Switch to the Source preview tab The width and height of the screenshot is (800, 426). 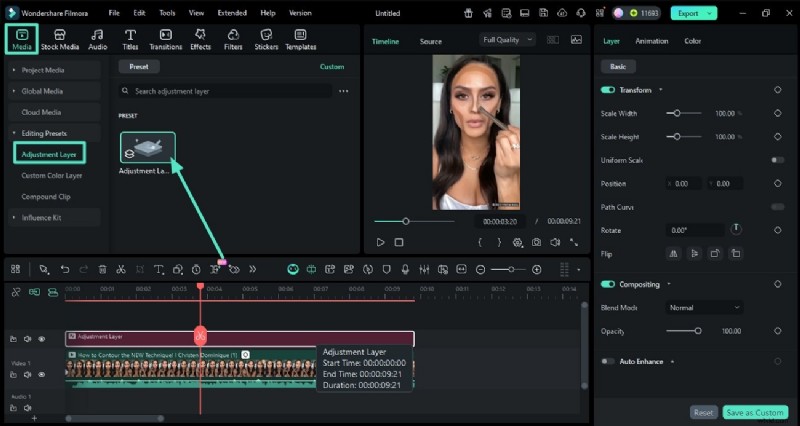pos(431,41)
